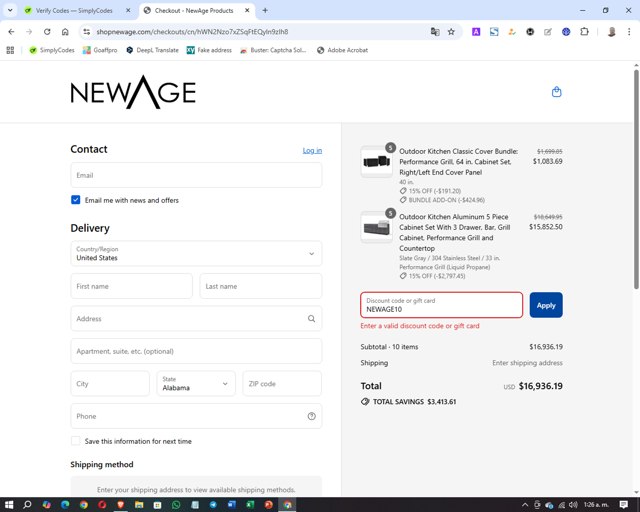
Task: Click the Email input field
Action: coord(196,175)
